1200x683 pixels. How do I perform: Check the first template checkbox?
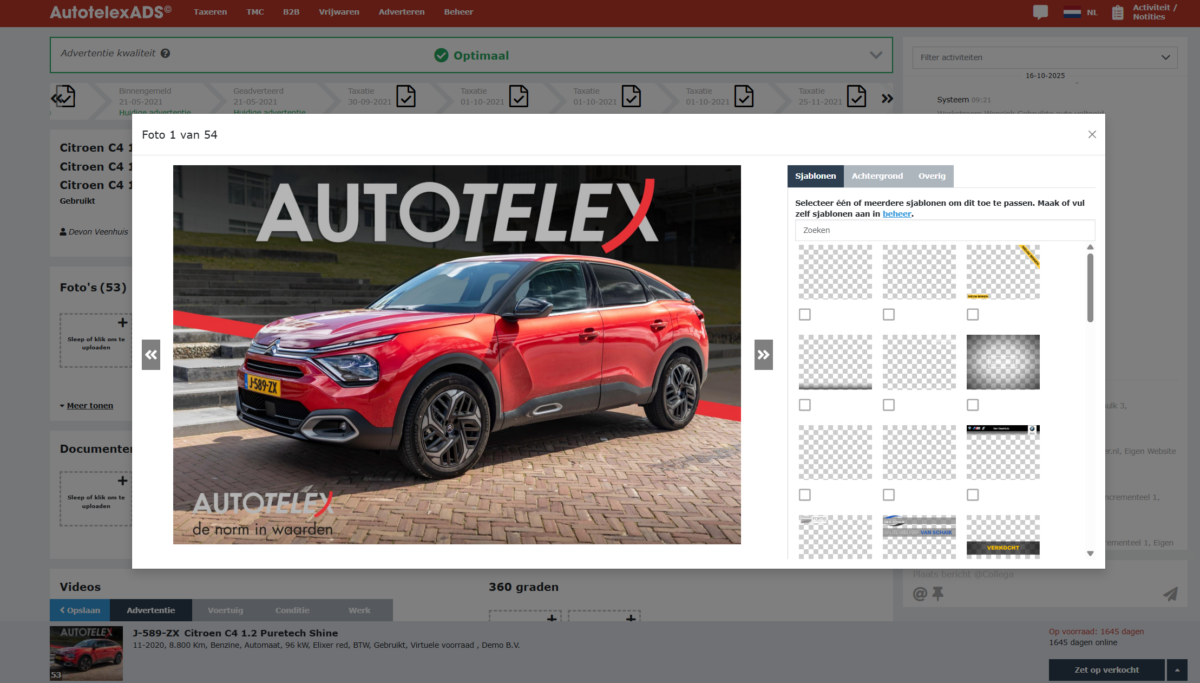pyautogui.click(x=805, y=315)
